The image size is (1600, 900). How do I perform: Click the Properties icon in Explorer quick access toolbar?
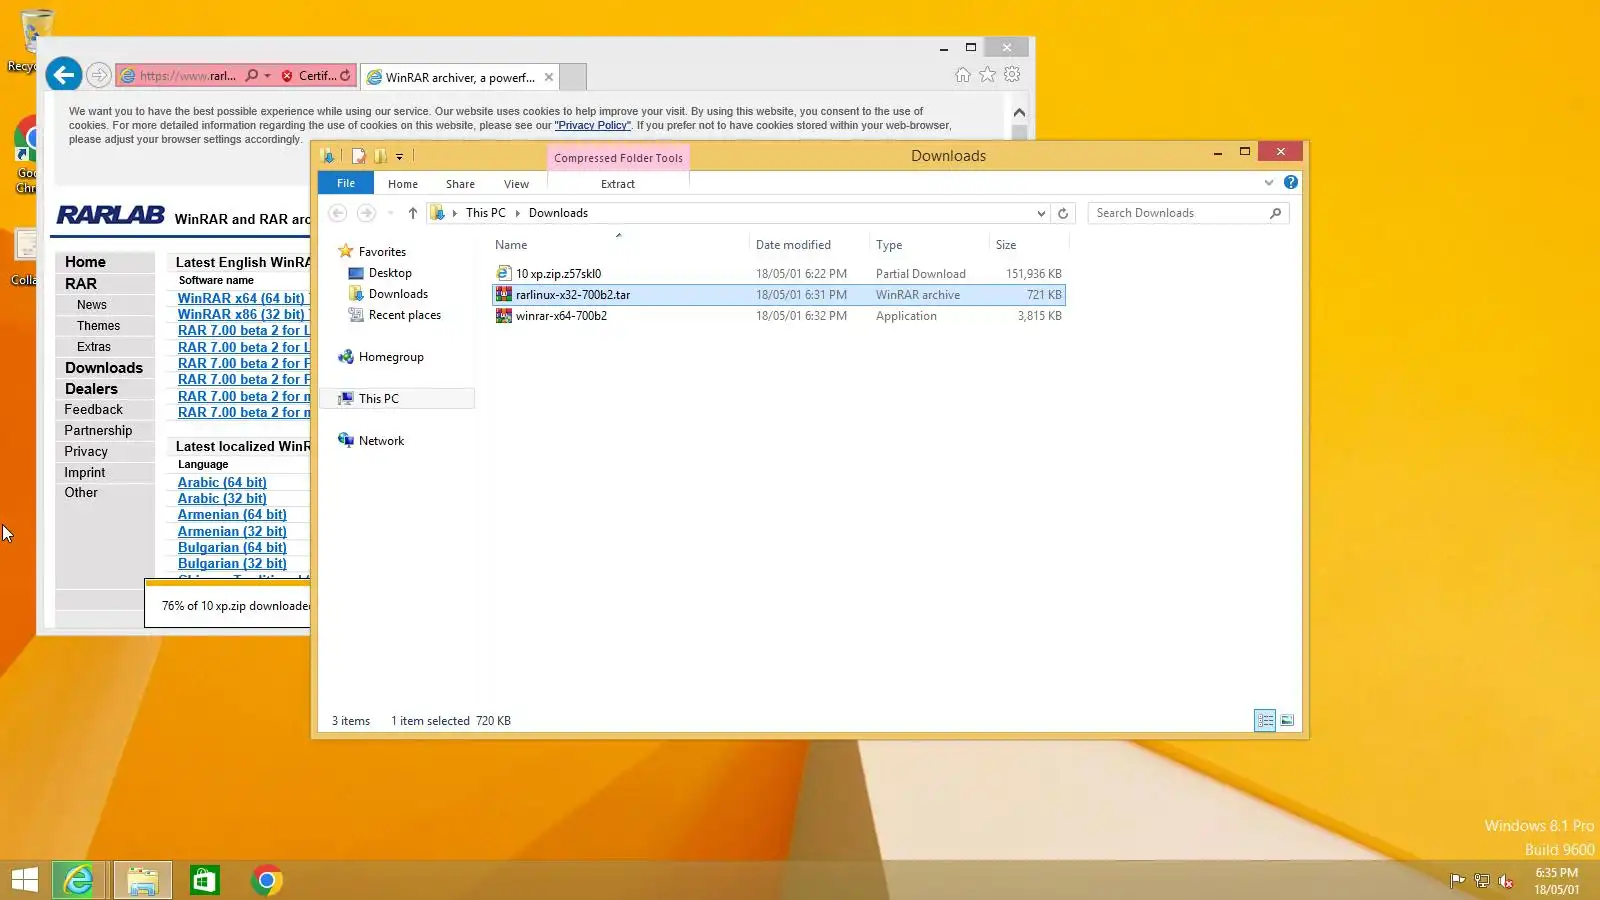358,156
